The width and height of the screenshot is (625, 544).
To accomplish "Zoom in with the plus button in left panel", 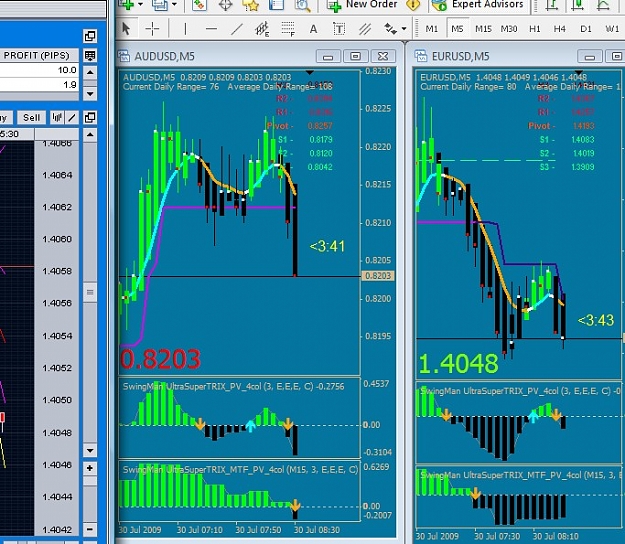I will 90,468.
